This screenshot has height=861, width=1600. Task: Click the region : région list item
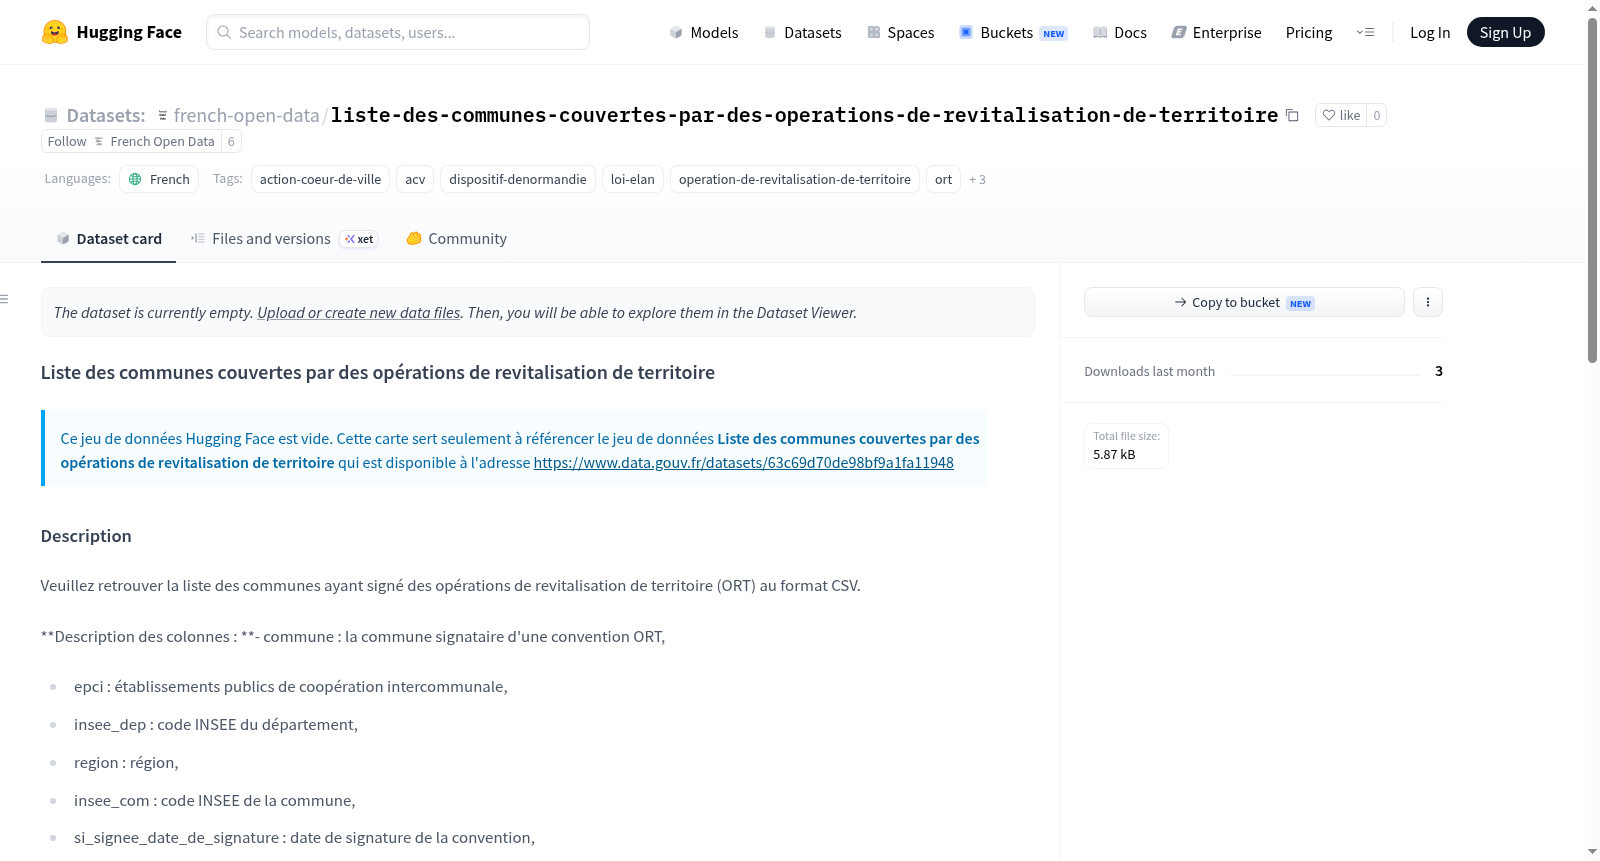(126, 763)
